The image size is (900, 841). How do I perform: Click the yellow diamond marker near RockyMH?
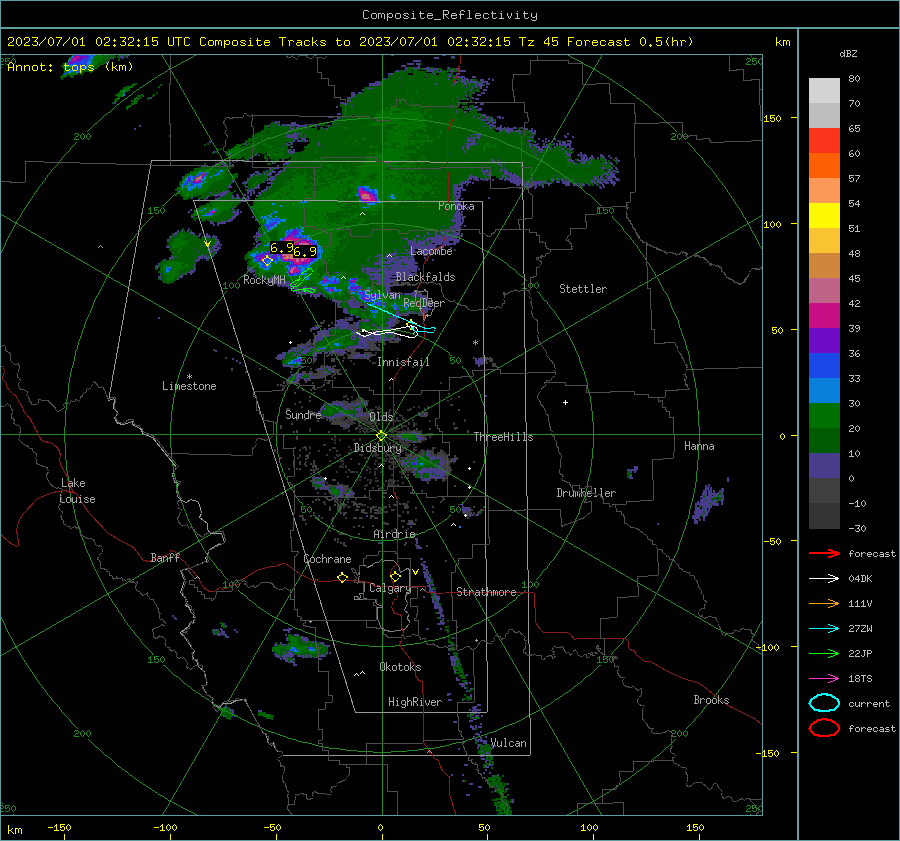[267, 261]
